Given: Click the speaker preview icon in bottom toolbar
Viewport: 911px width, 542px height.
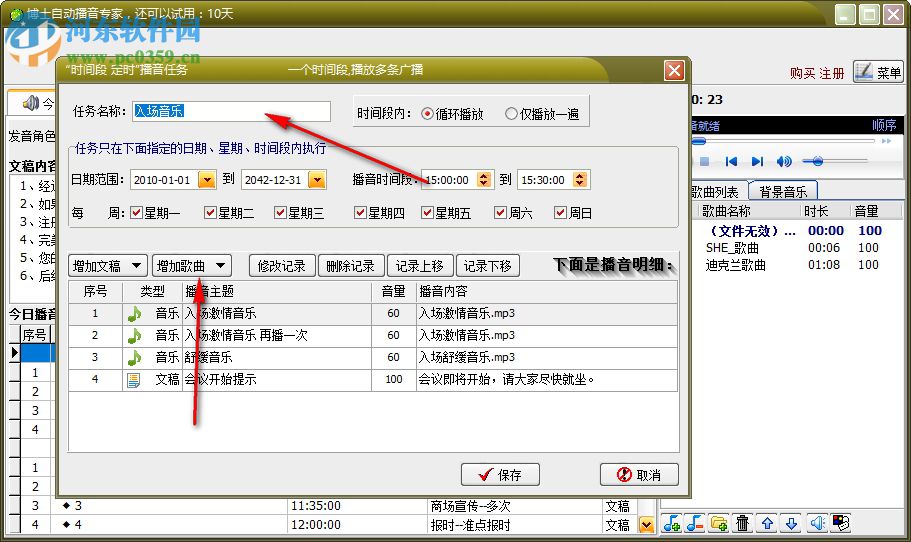Looking at the screenshot, I should [x=817, y=523].
